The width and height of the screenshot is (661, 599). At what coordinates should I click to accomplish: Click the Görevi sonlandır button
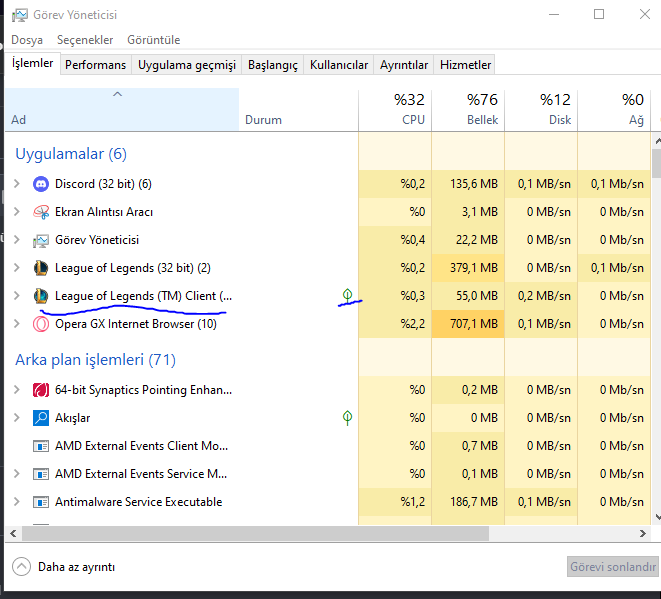pyautogui.click(x=613, y=567)
